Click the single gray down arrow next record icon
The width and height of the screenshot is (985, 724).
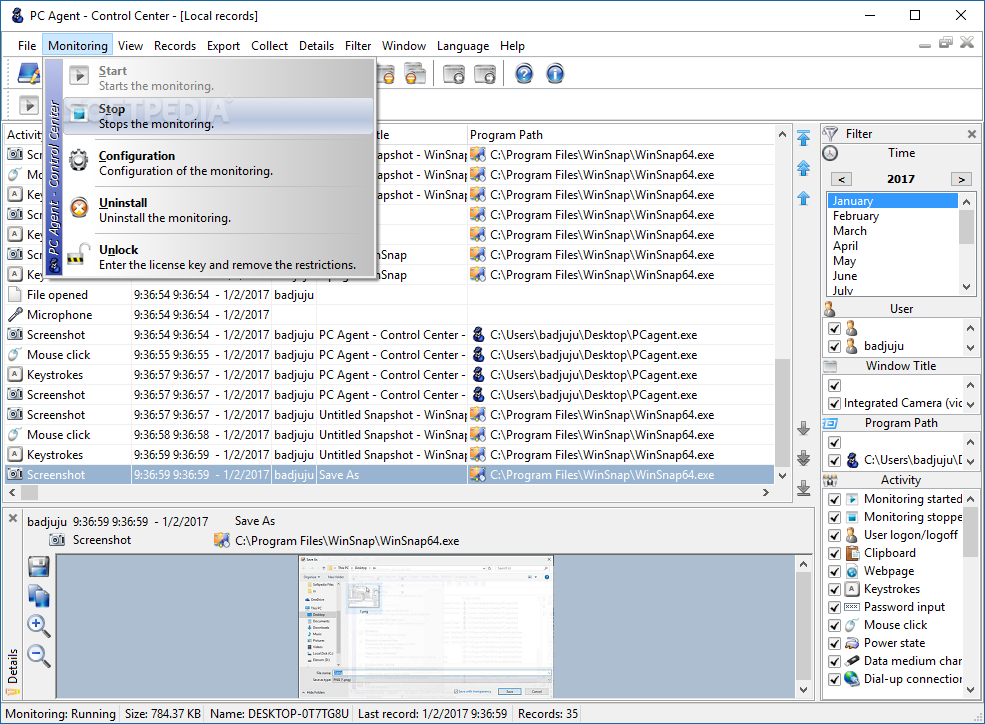(803, 428)
